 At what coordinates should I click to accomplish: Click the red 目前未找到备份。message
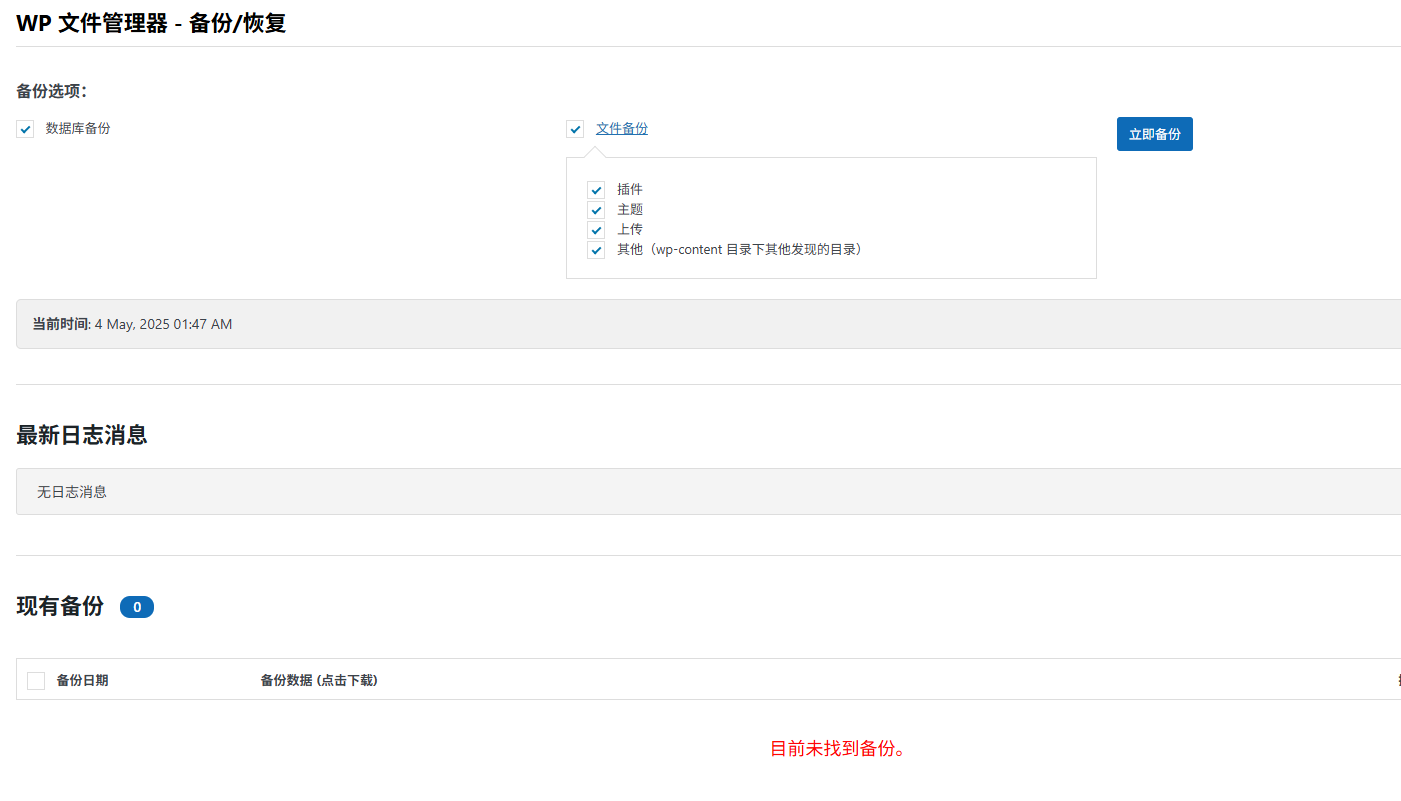pyautogui.click(x=838, y=748)
